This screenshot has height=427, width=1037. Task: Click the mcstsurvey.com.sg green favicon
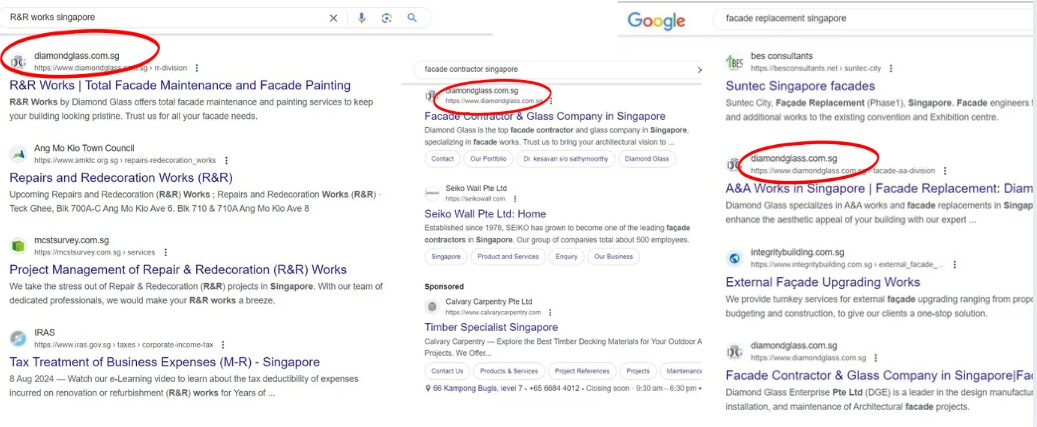[18, 246]
